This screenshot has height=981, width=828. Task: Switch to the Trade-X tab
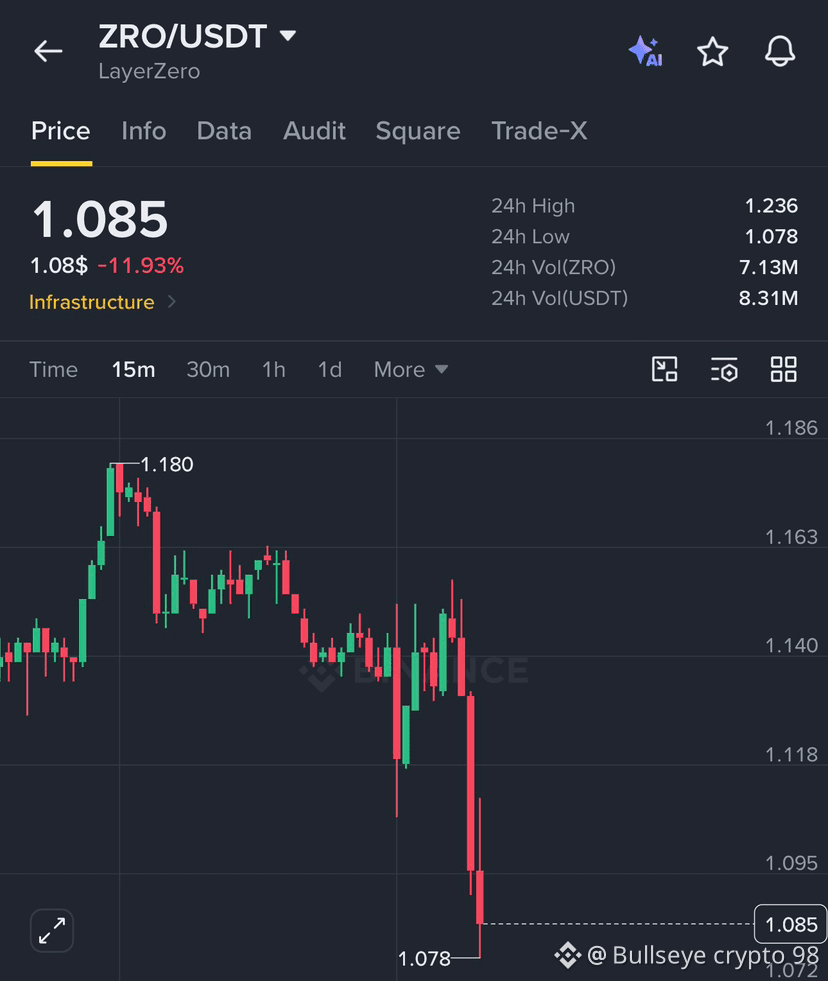point(539,131)
